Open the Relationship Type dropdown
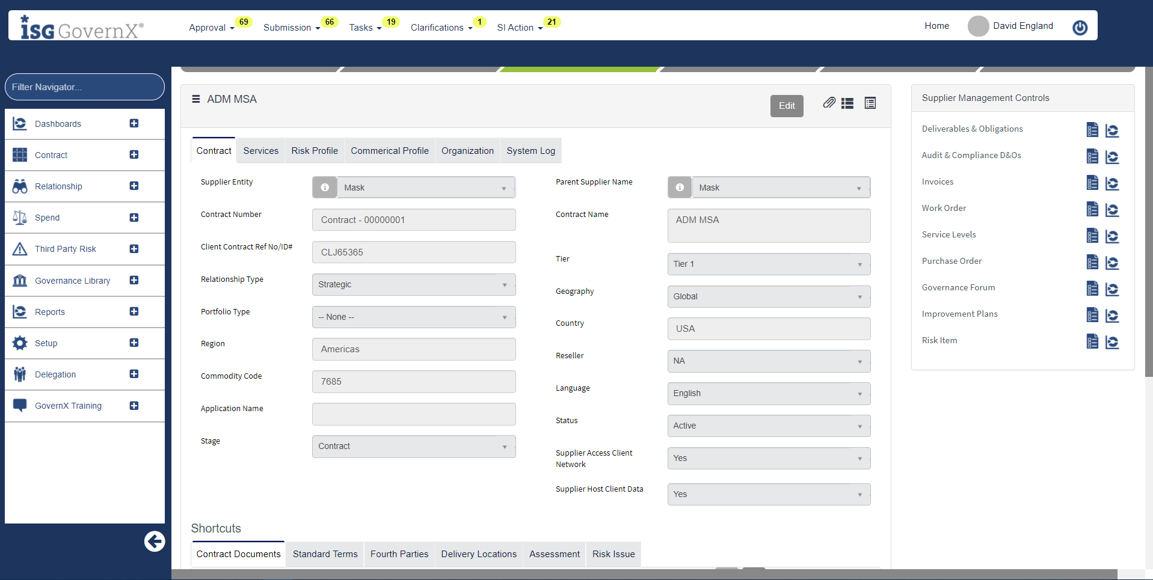 (414, 284)
